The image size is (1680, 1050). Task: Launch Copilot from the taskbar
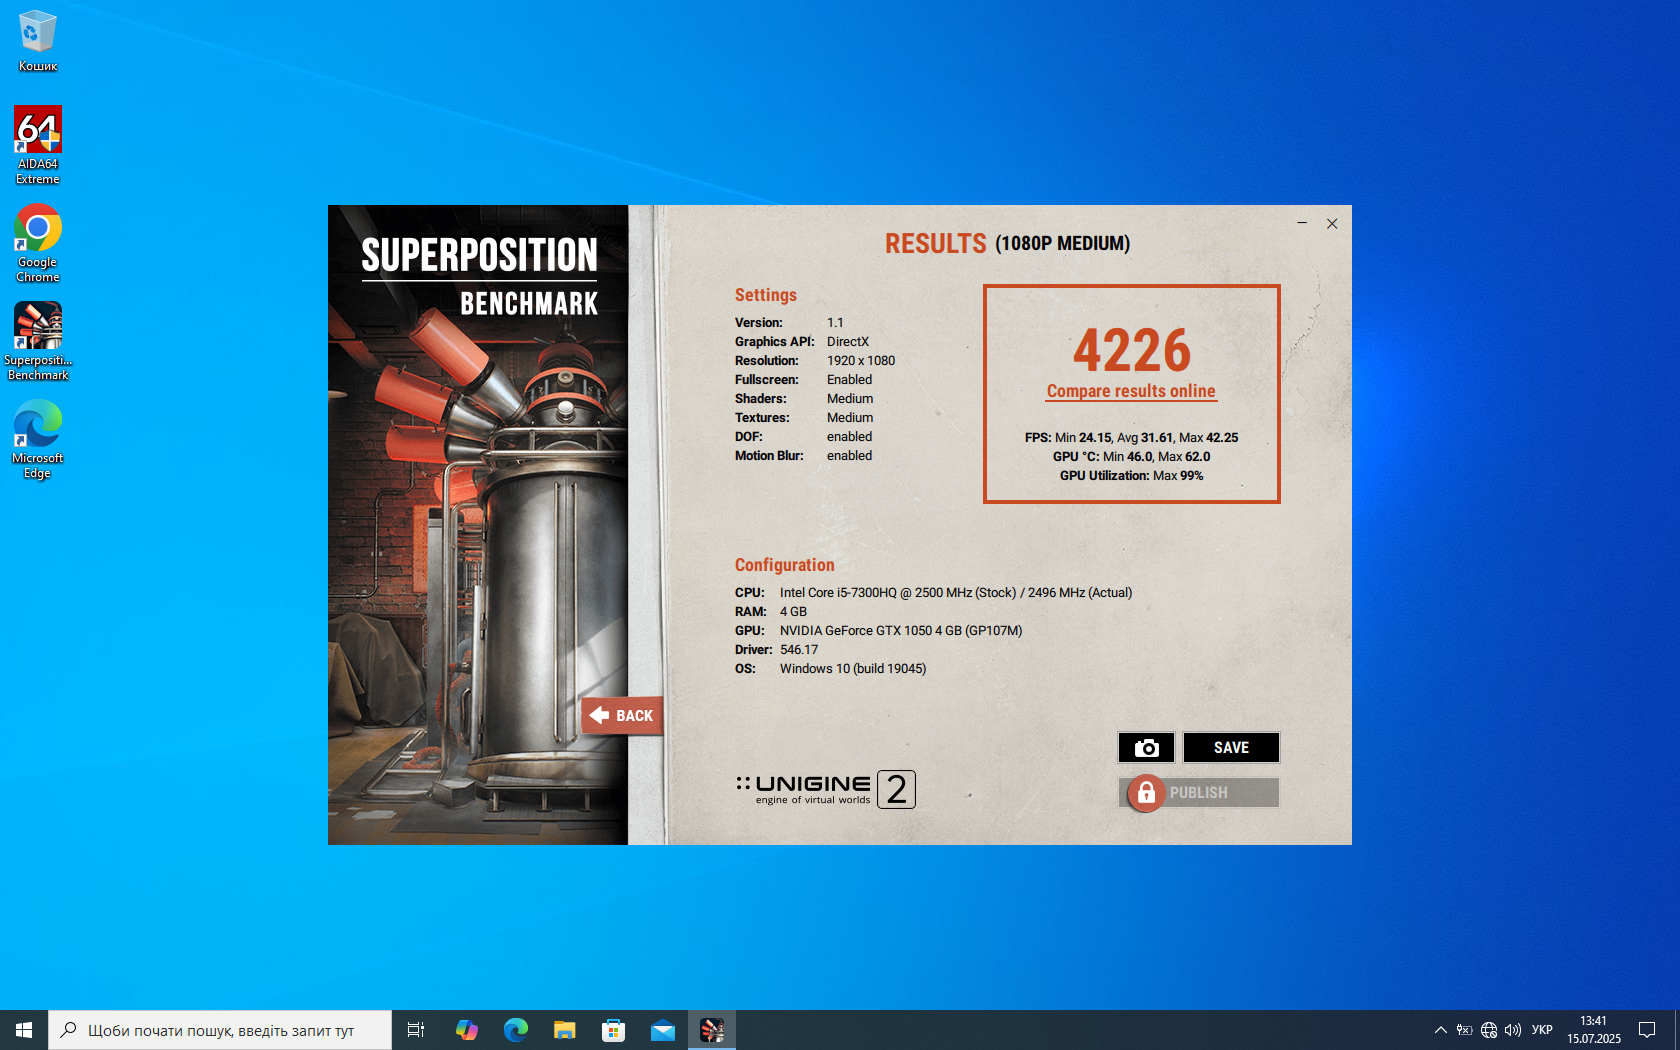[x=466, y=1030]
